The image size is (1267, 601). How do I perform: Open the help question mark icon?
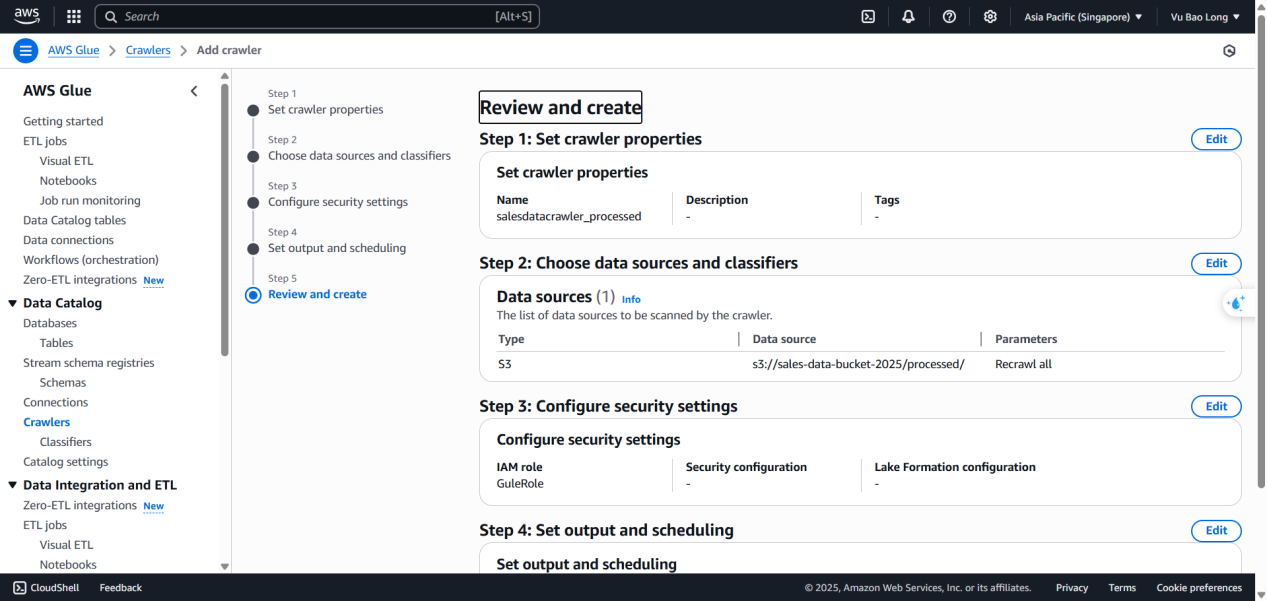949,16
